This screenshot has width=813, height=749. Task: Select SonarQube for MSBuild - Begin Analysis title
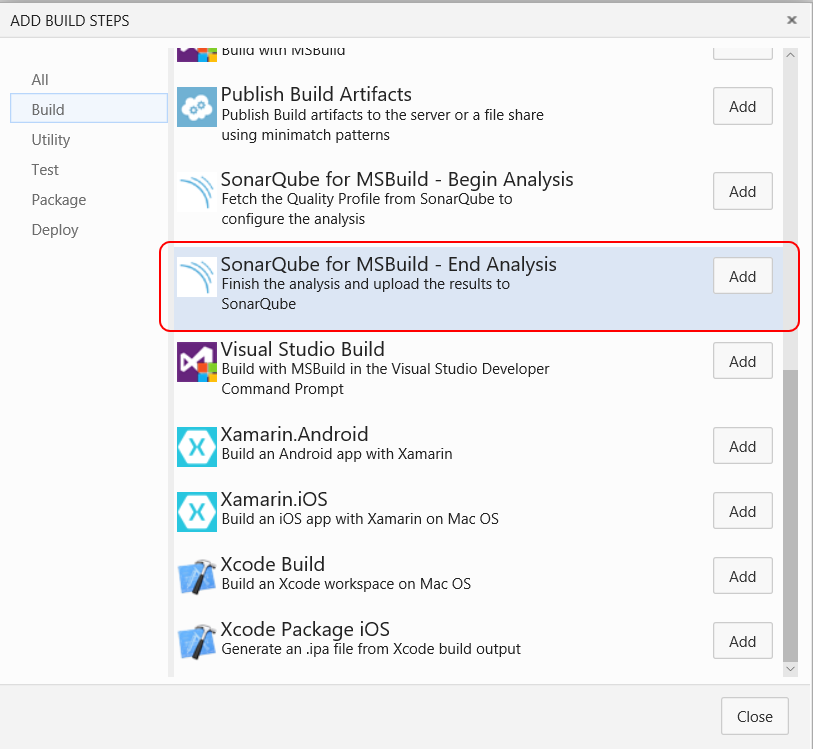(397, 179)
